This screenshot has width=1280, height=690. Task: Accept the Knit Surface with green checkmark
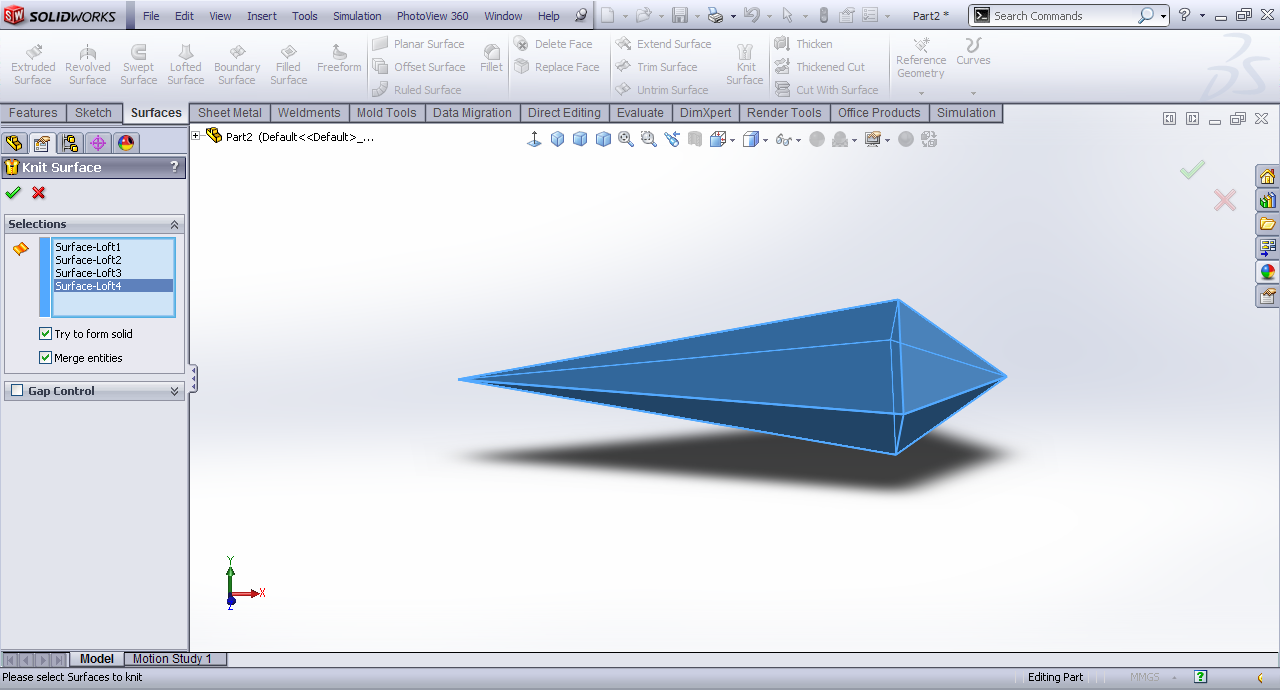tap(13, 193)
